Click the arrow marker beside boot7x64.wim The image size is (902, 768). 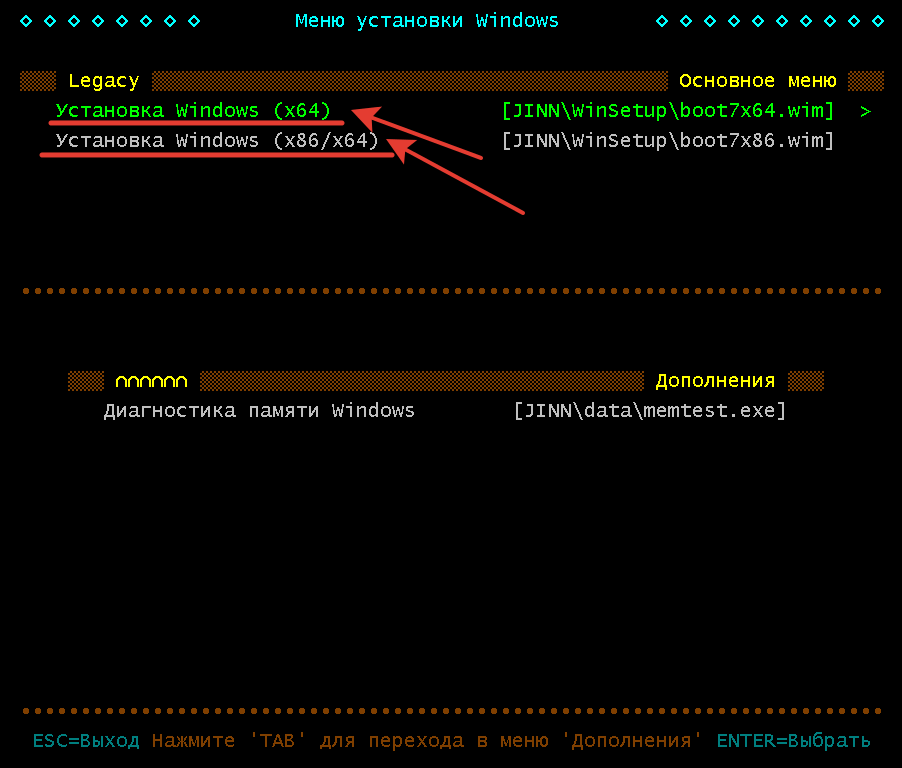[865, 111]
